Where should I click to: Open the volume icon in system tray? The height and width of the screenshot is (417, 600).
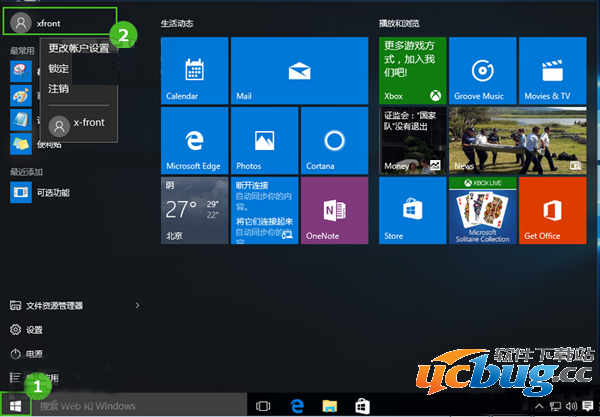571,406
